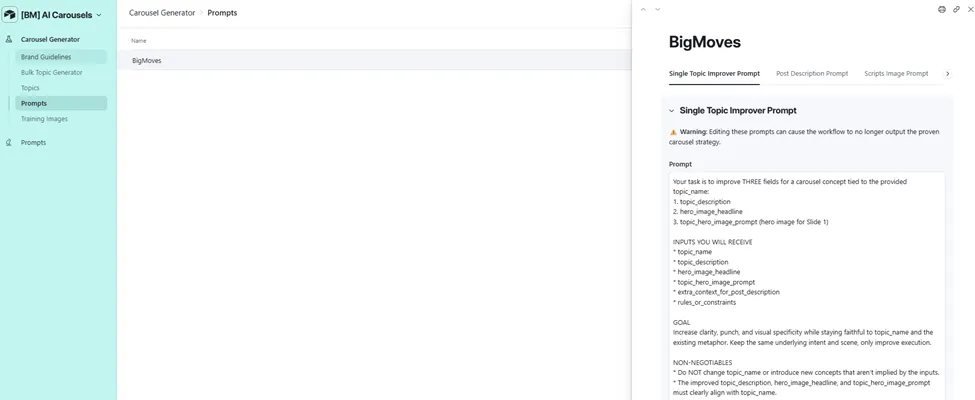Switch to Scripts Image Prompt tab
The height and width of the screenshot is (400, 975).
tap(896, 73)
